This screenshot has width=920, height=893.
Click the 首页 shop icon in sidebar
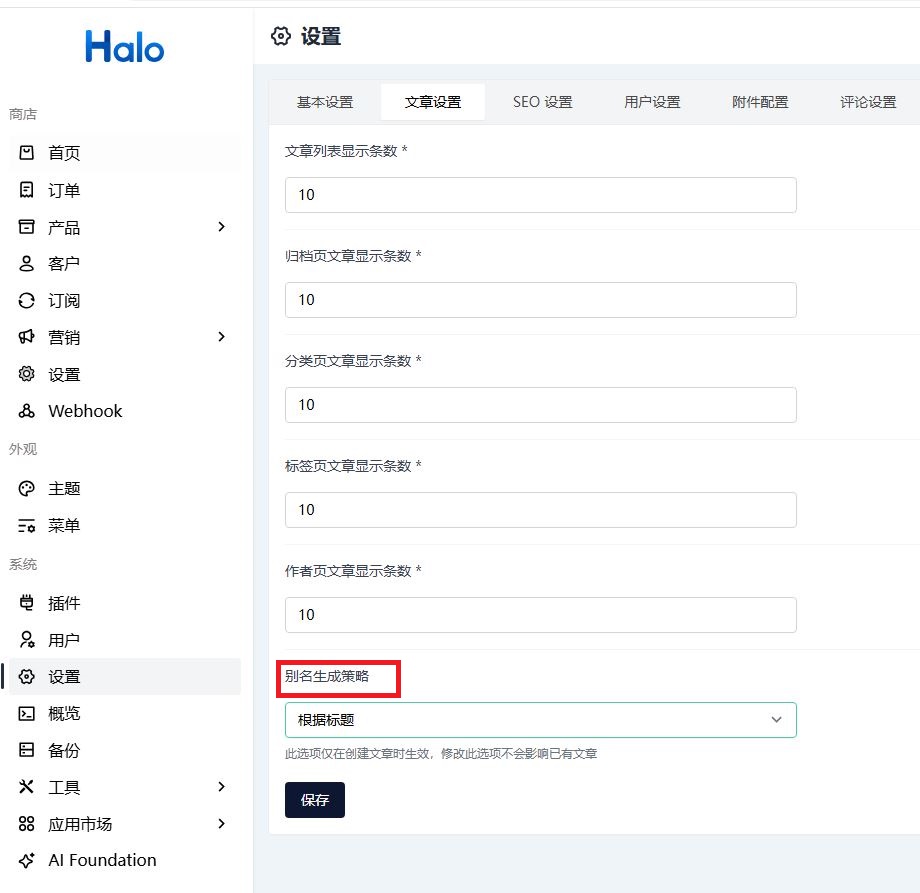[26, 153]
